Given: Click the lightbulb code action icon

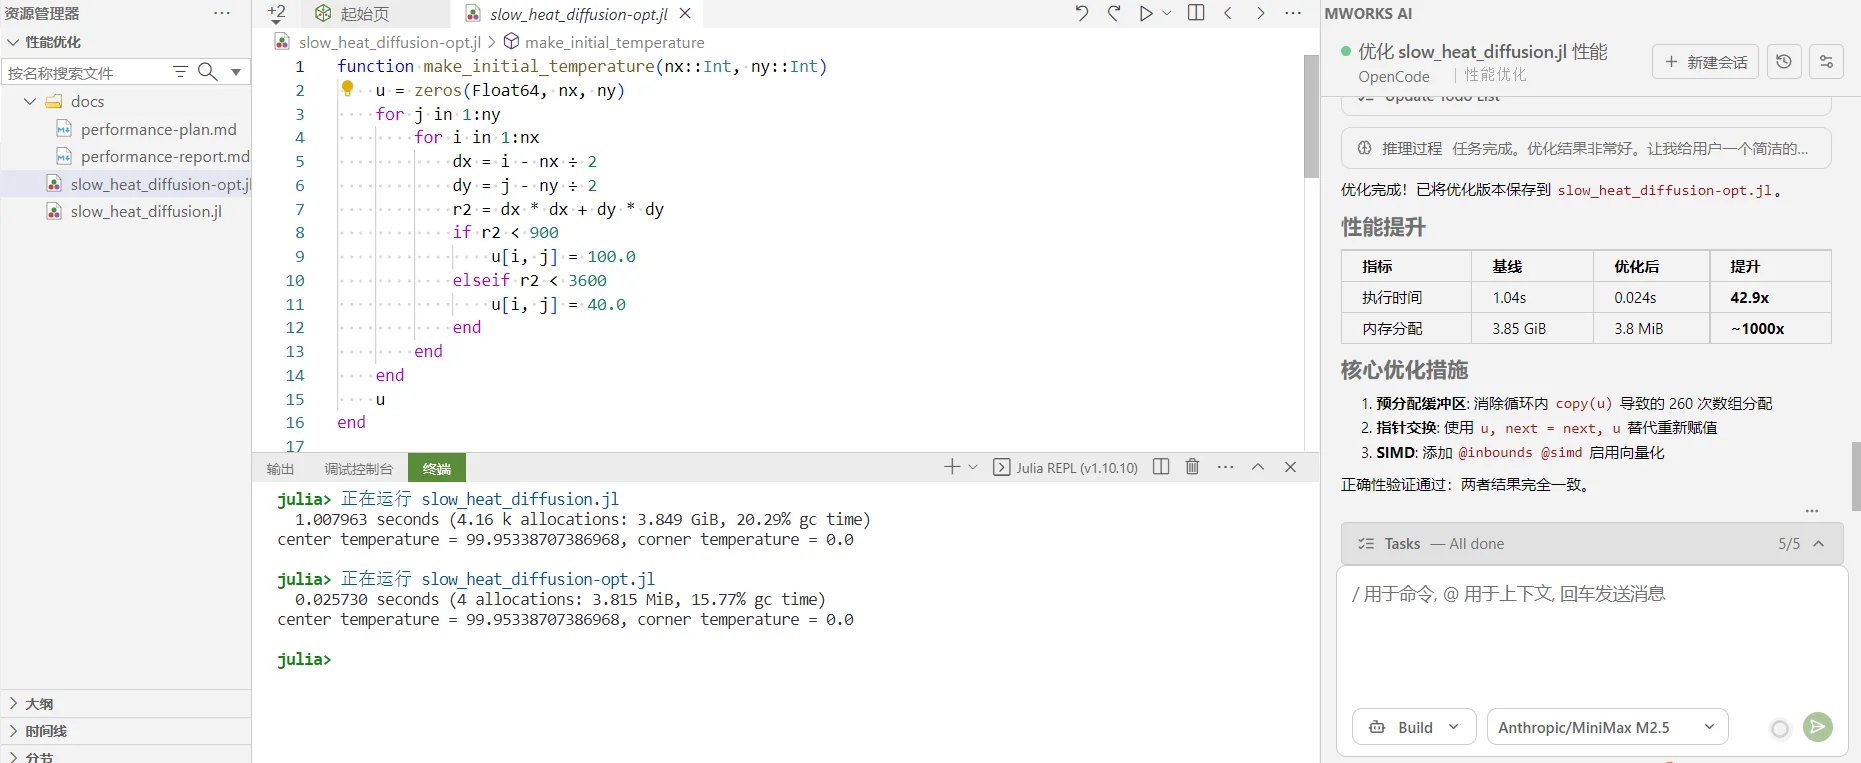Looking at the screenshot, I should (347, 88).
